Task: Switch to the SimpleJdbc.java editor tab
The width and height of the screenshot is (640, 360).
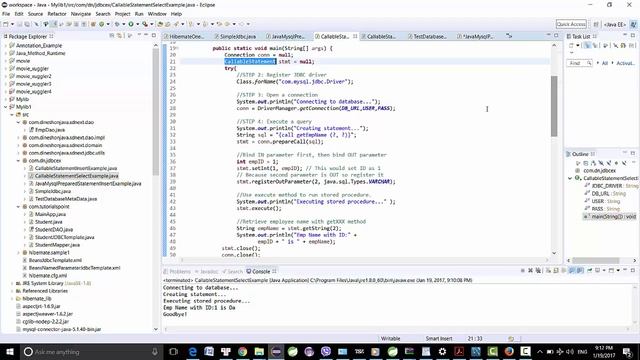Action: (x=236, y=36)
